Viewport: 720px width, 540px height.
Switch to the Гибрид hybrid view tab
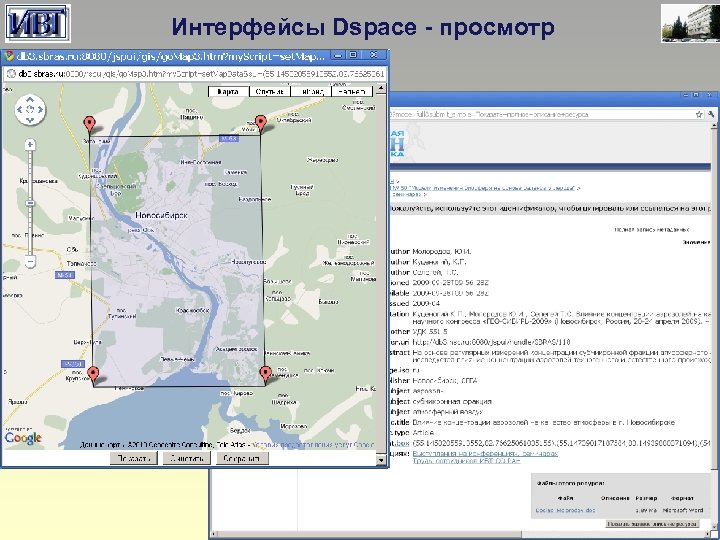[311, 91]
